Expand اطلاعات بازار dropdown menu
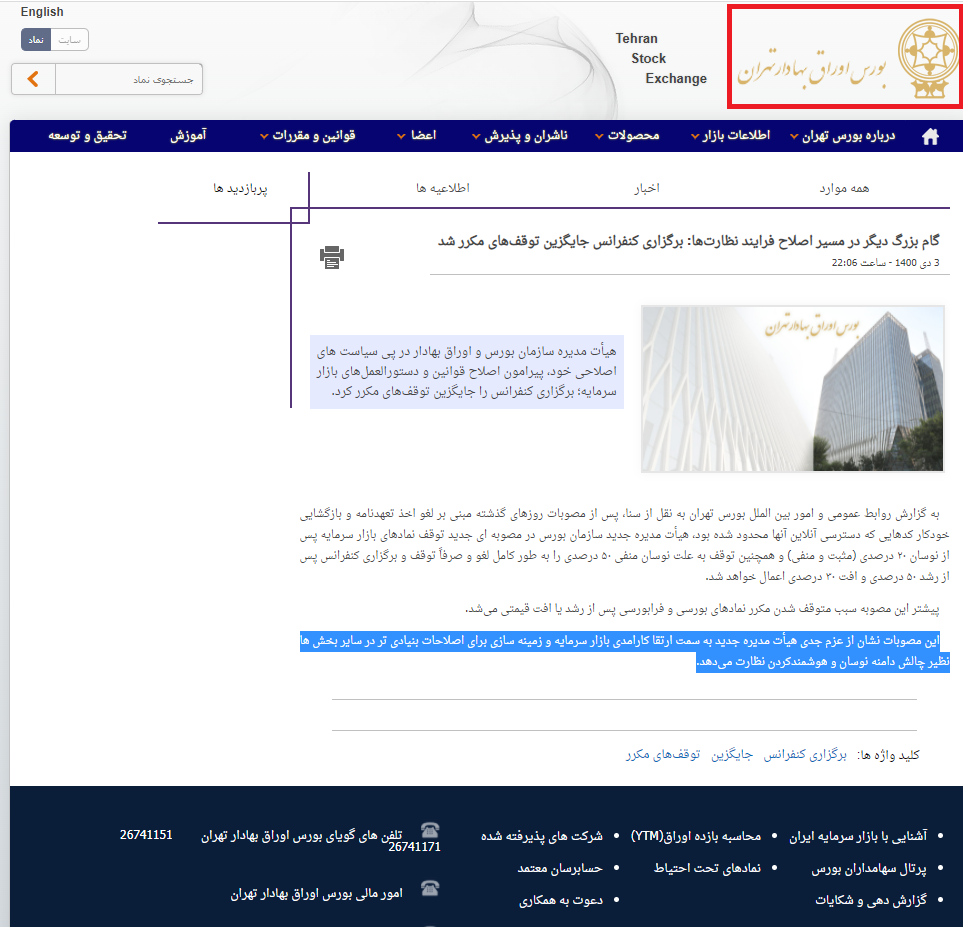This screenshot has height=927, width=963. pos(730,136)
